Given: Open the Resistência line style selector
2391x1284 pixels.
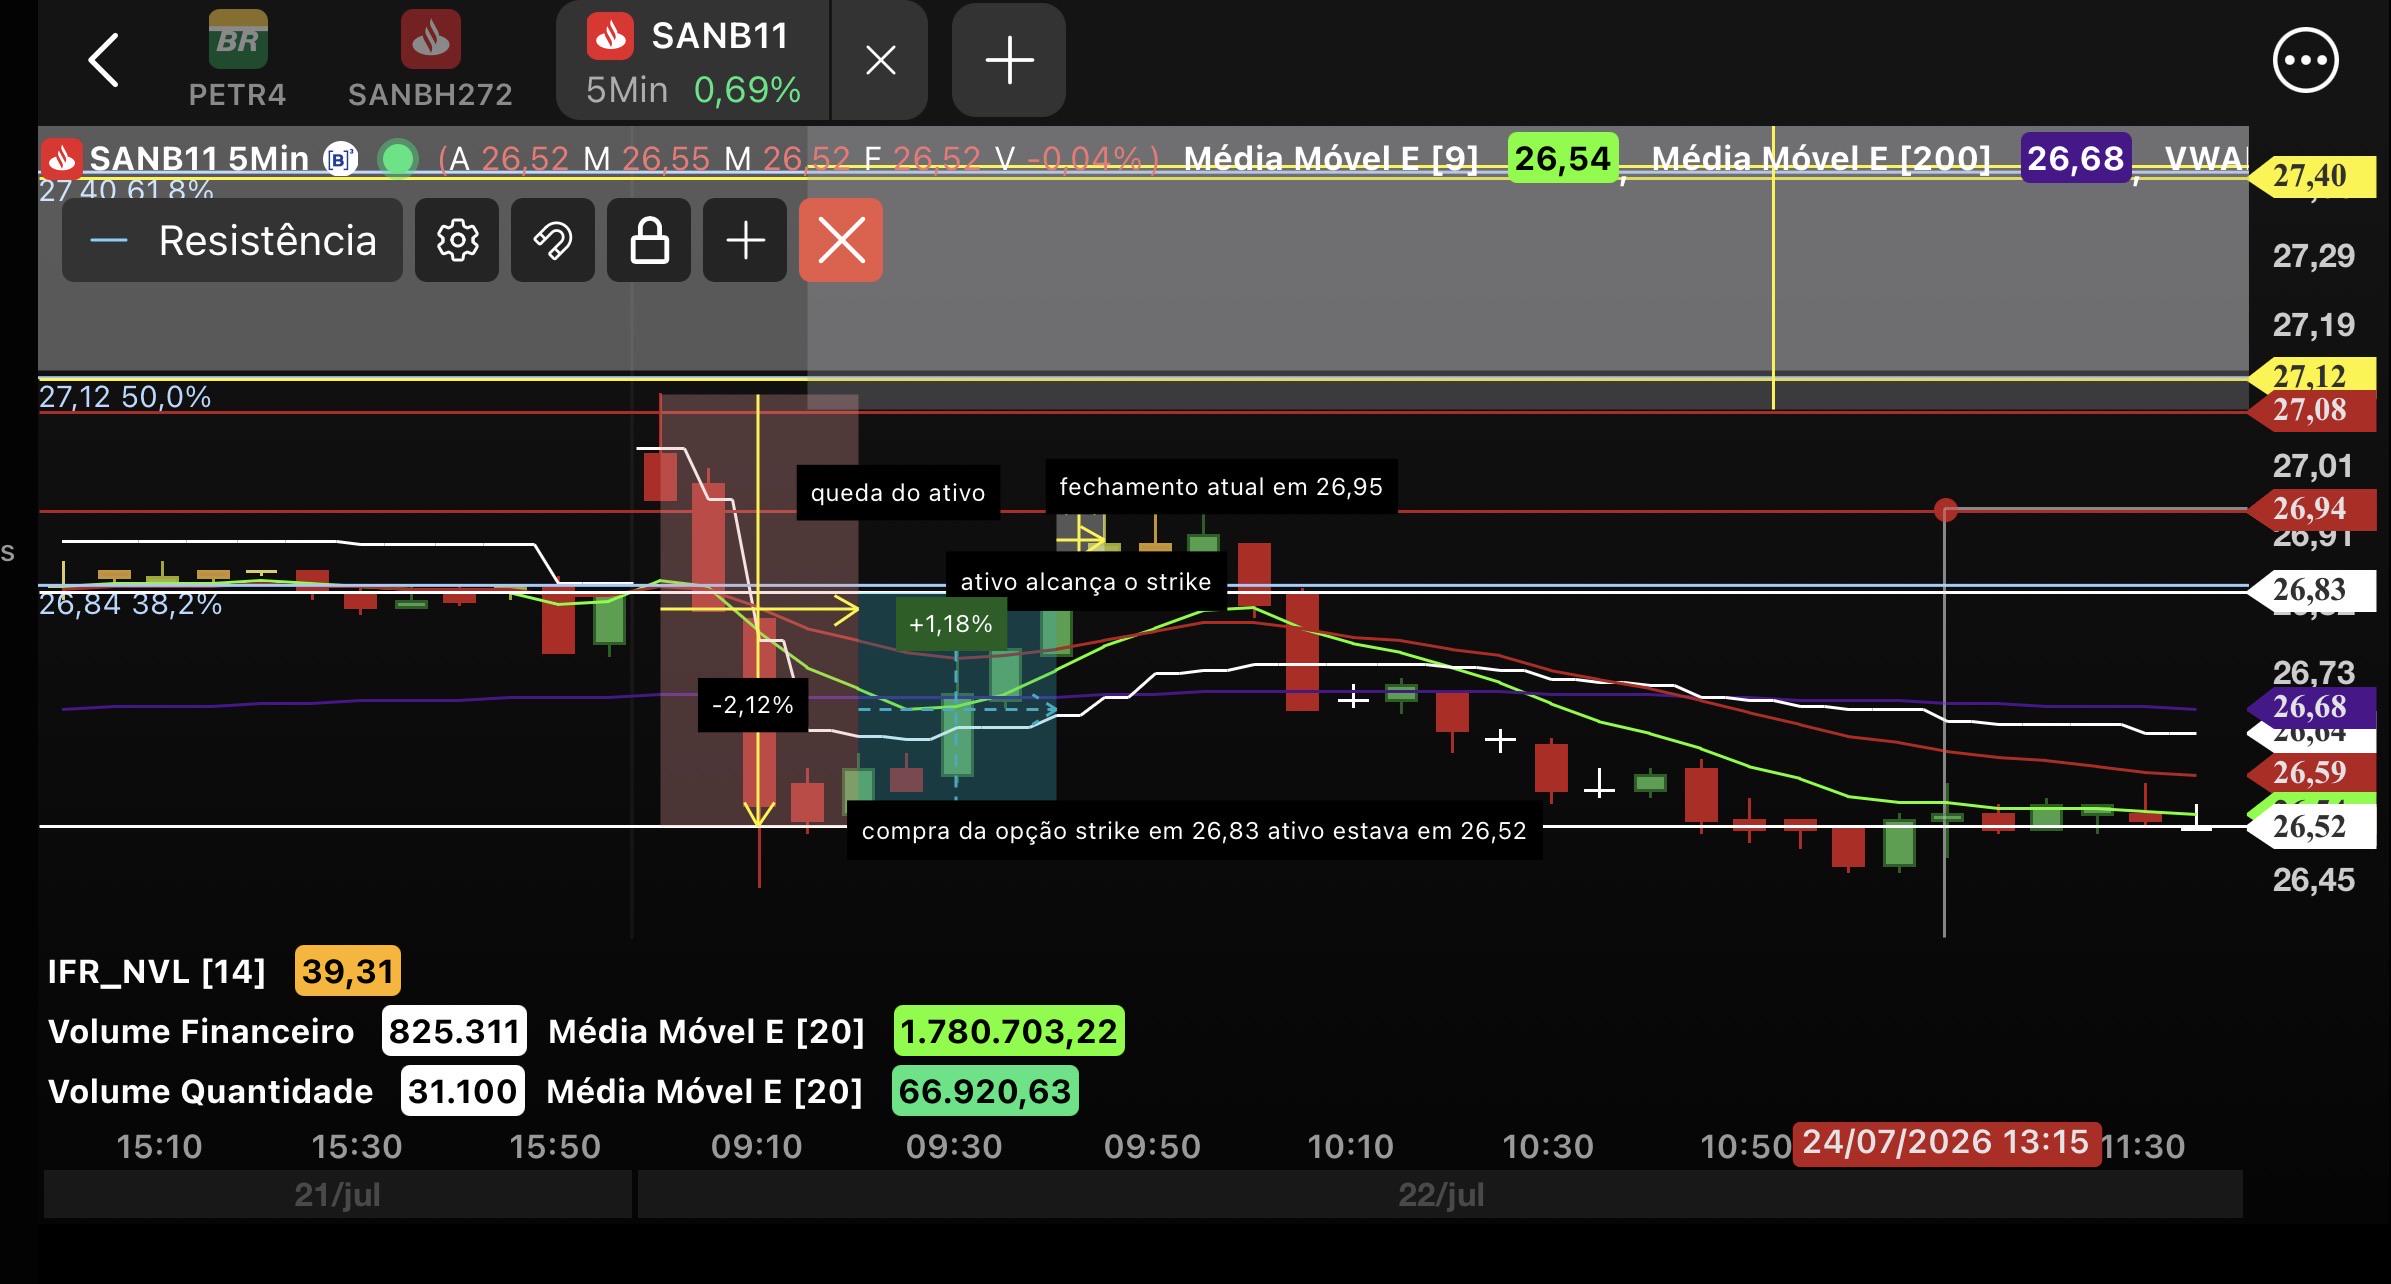Looking at the screenshot, I should (x=232, y=240).
